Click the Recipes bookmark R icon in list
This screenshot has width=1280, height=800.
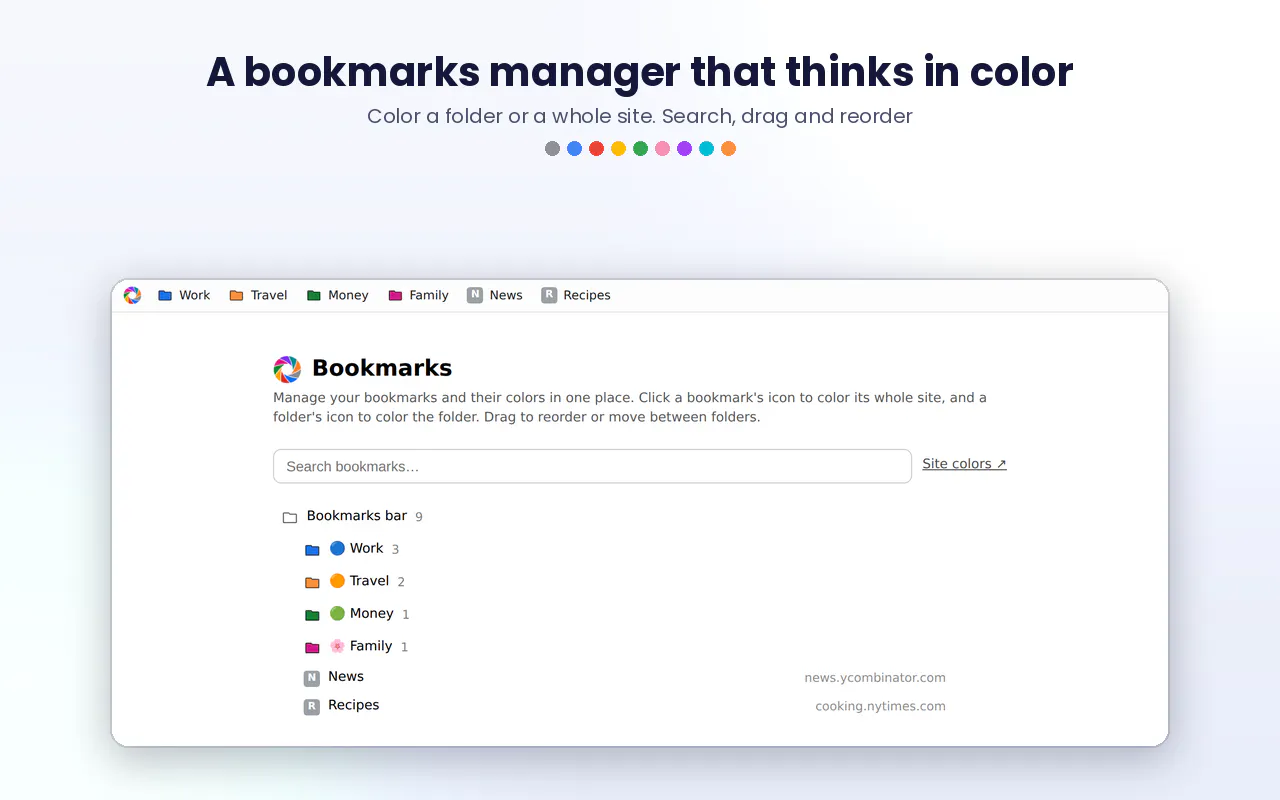[x=312, y=707]
